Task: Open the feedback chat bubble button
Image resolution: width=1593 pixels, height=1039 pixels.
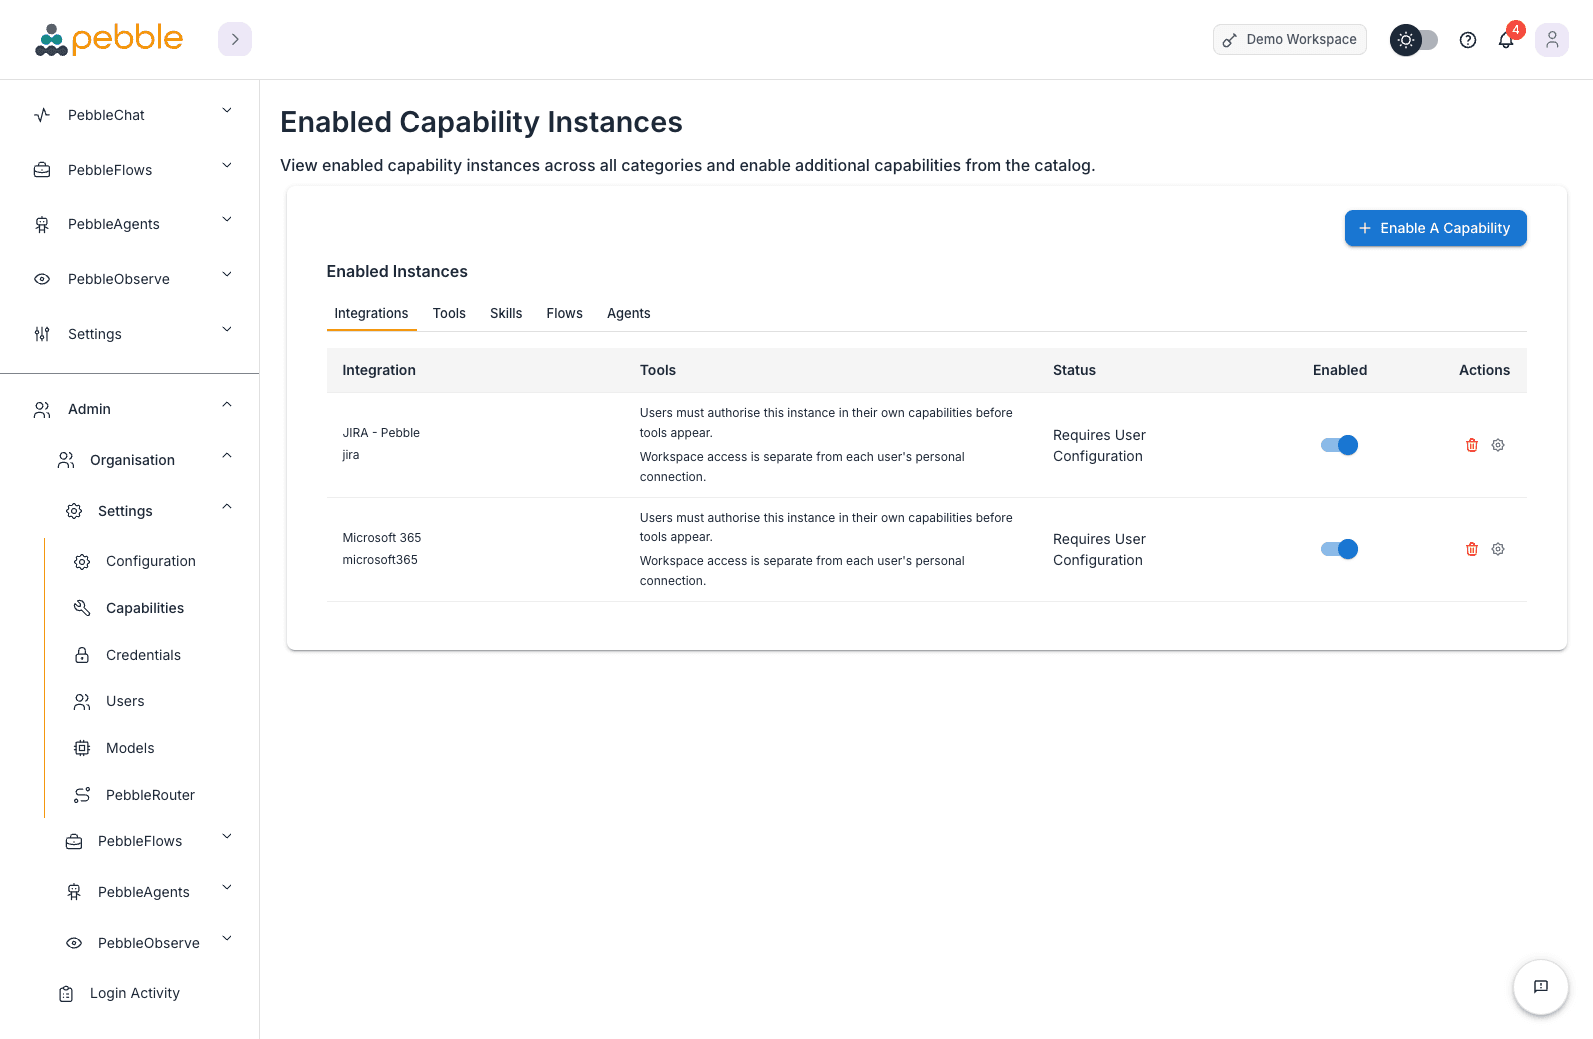Action: click(x=1541, y=987)
